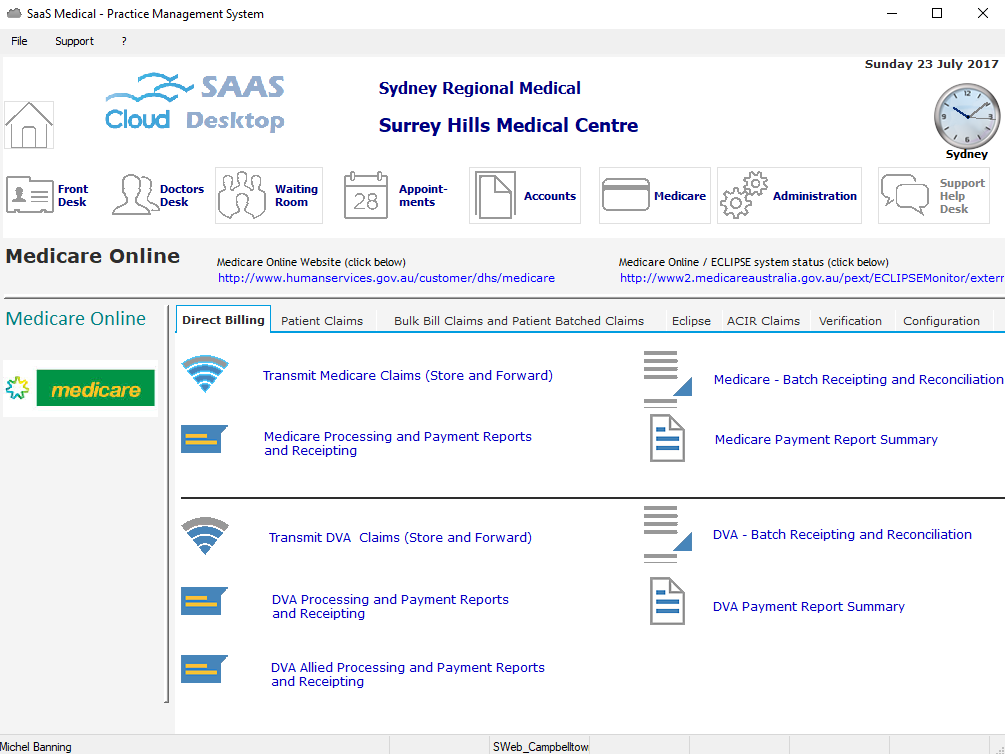Click SWeb_Campbelltow in the status bar

(x=540, y=747)
